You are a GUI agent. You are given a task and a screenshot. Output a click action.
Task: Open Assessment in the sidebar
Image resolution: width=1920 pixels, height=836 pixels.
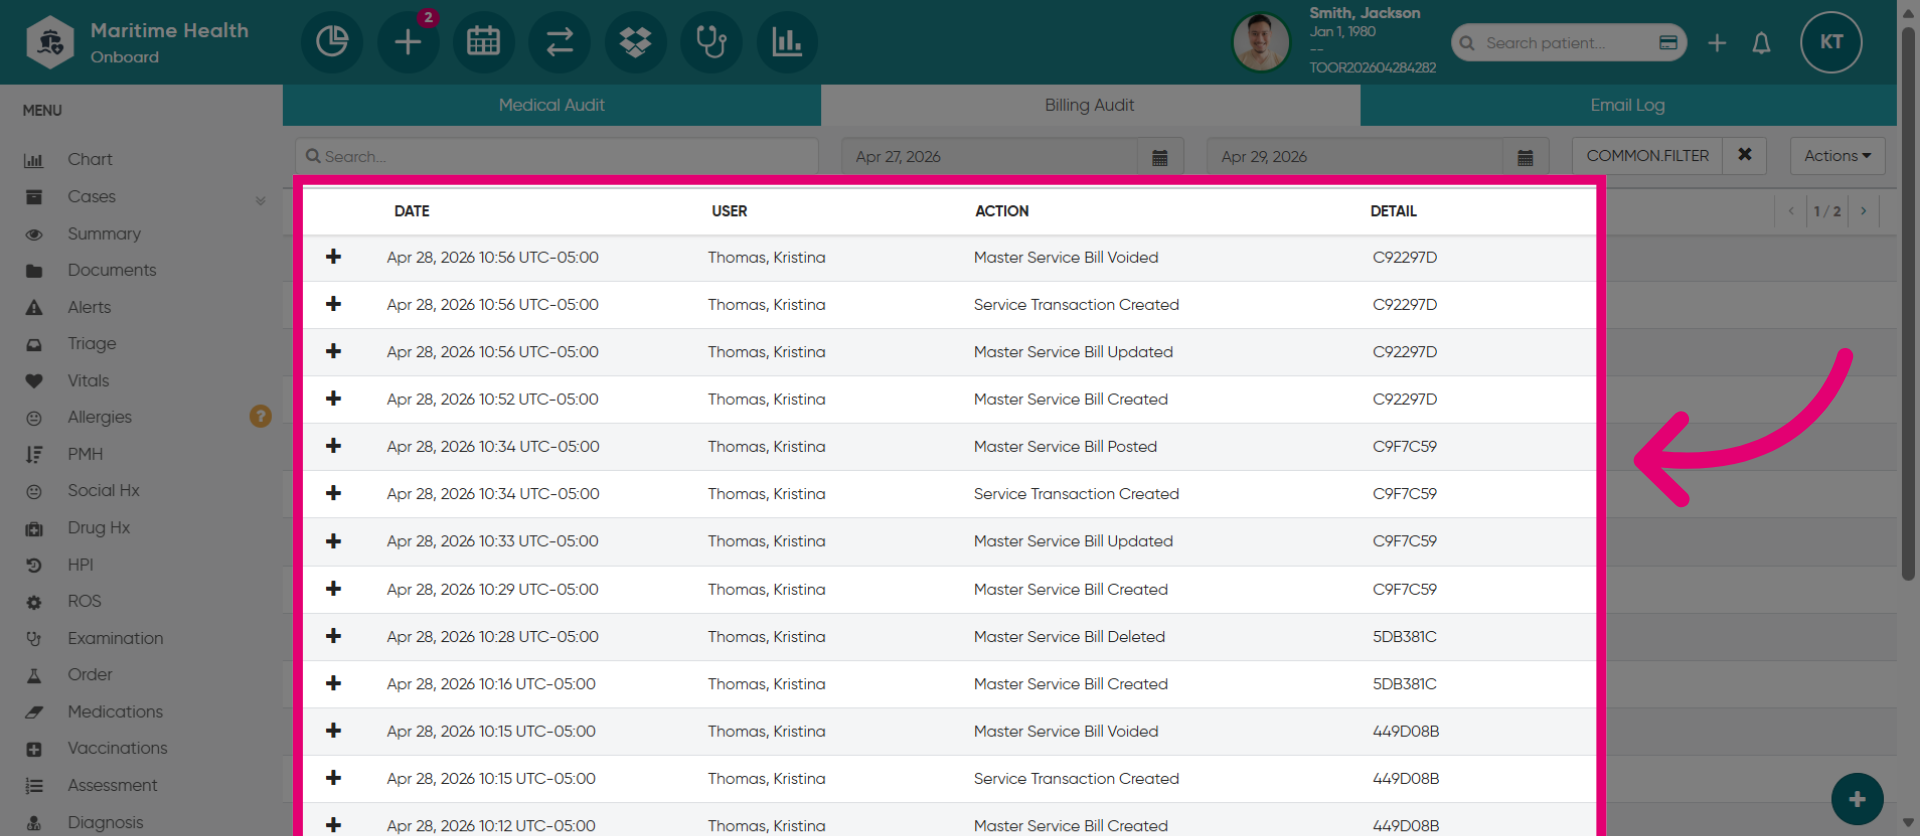[x=112, y=786]
